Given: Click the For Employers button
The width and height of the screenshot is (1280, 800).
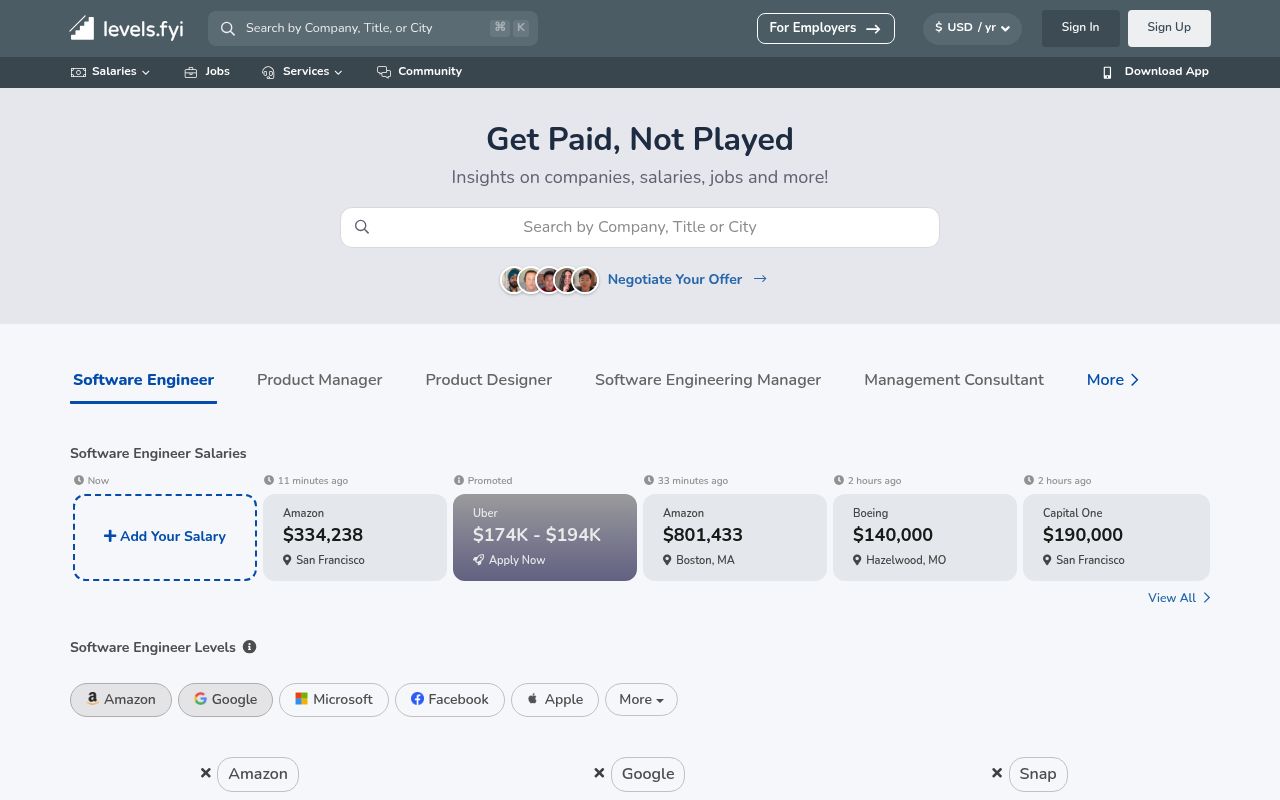Looking at the screenshot, I should [x=826, y=28].
